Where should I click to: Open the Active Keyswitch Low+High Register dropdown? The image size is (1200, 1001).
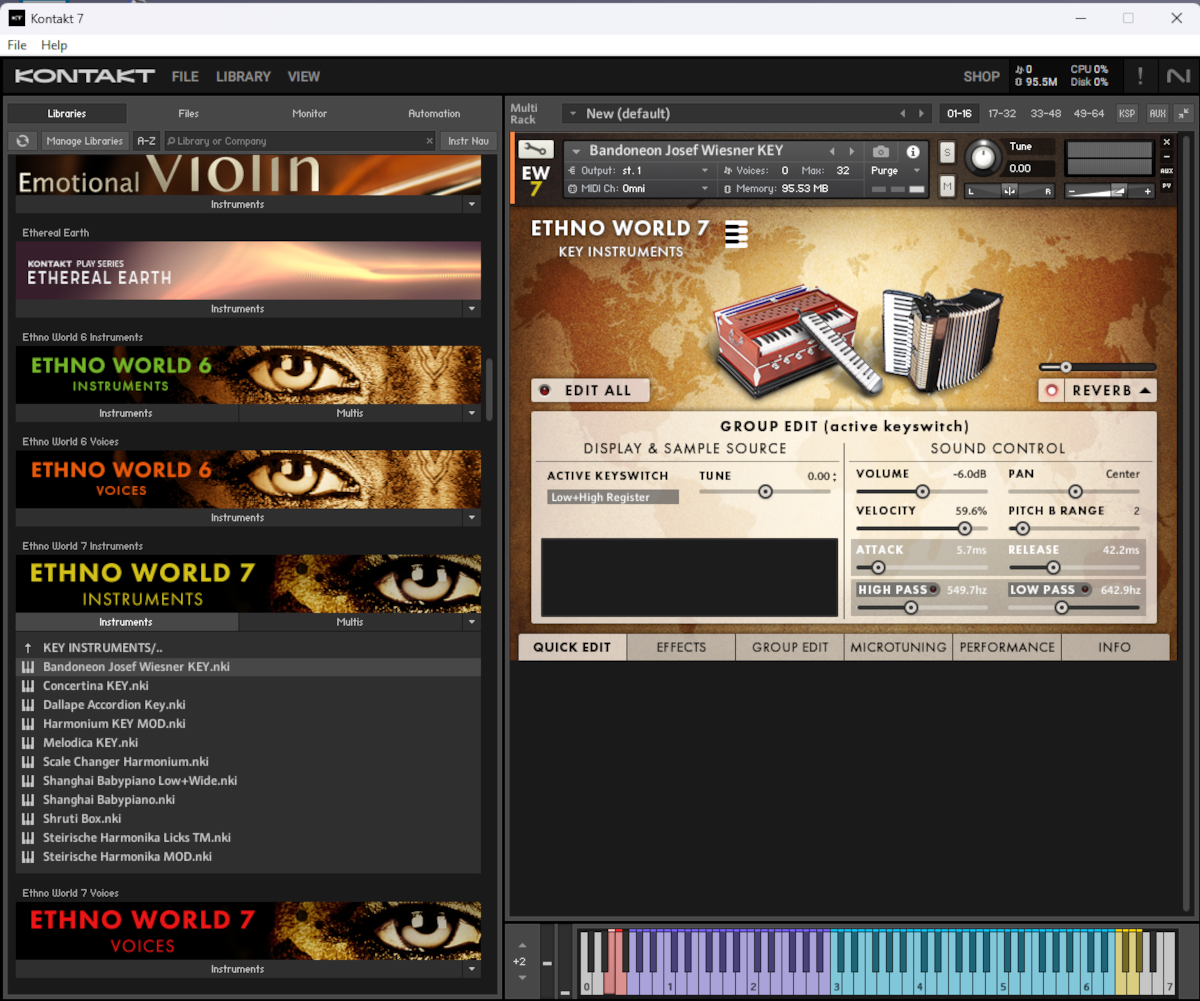tap(613, 497)
